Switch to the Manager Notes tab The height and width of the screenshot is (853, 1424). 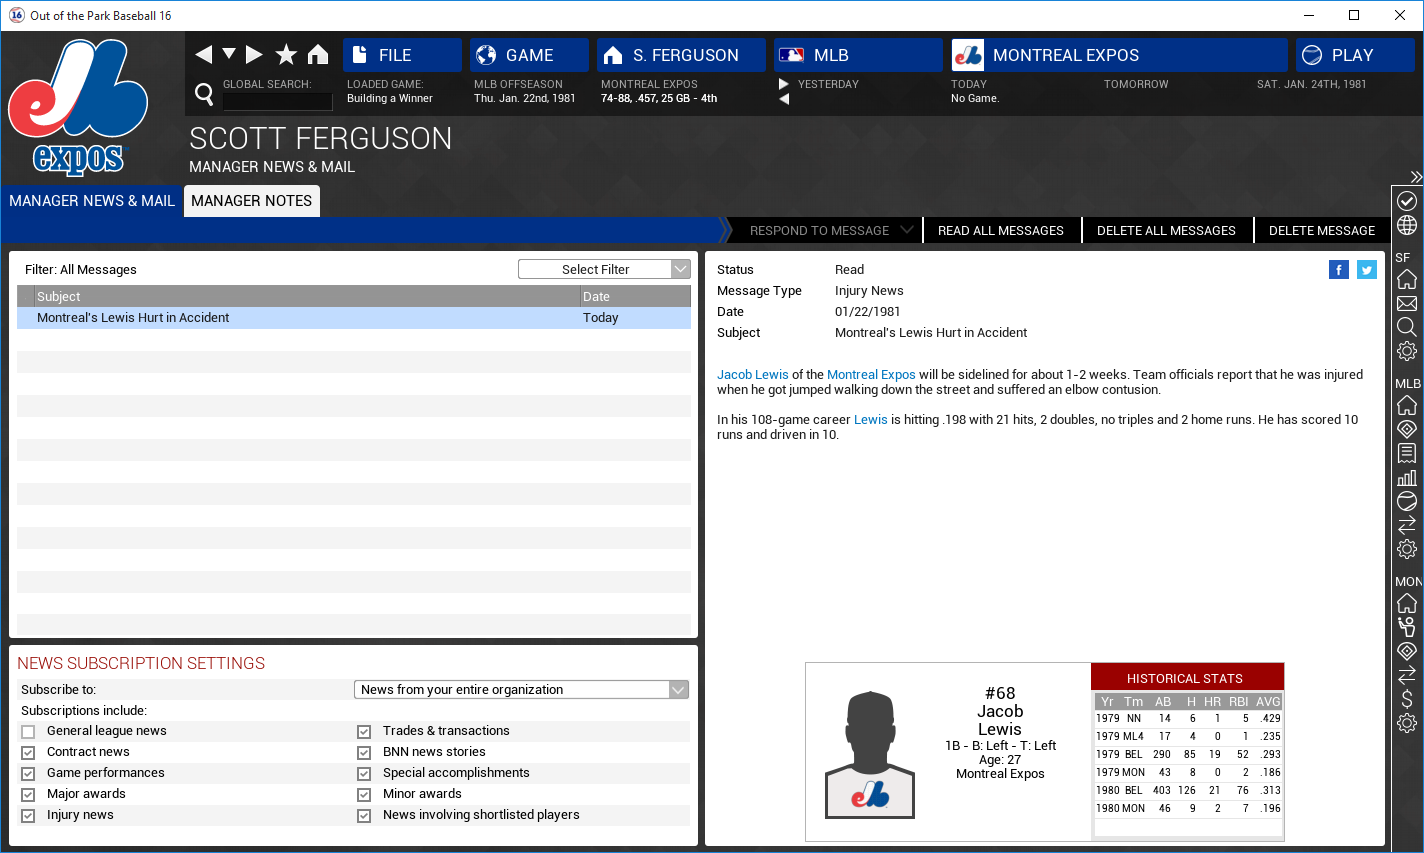pyautogui.click(x=251, y=201)
